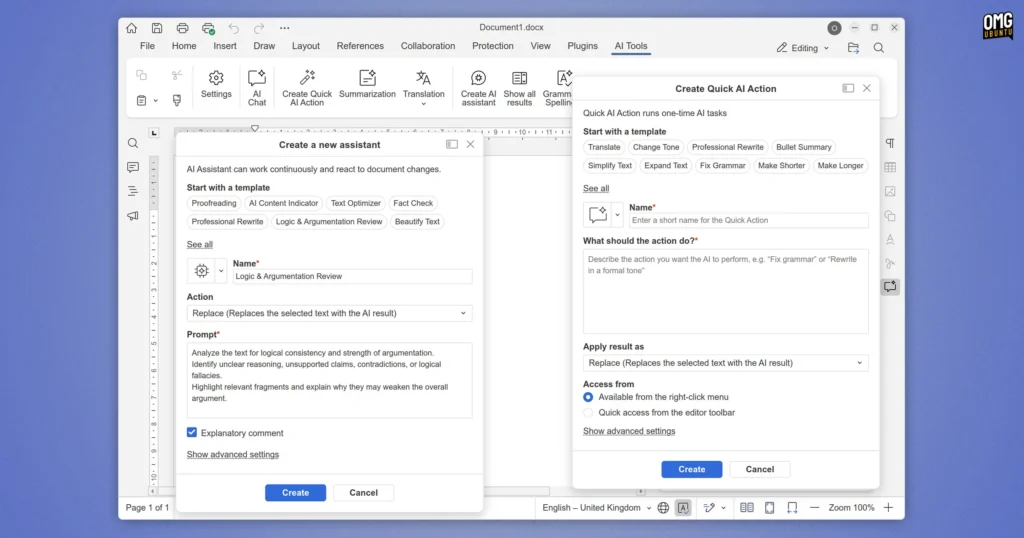Switch to the Plugins tab
Image resolution: width=1024 pixels, height=538 pixels.
[x=582, y=46]
